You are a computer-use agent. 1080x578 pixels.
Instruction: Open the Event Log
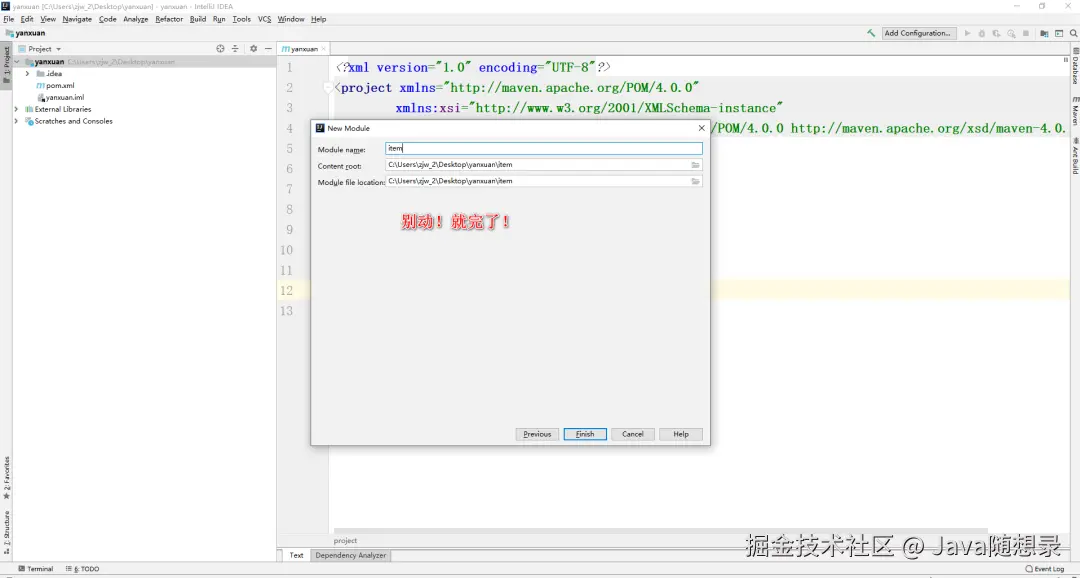tap(1045, 569)
